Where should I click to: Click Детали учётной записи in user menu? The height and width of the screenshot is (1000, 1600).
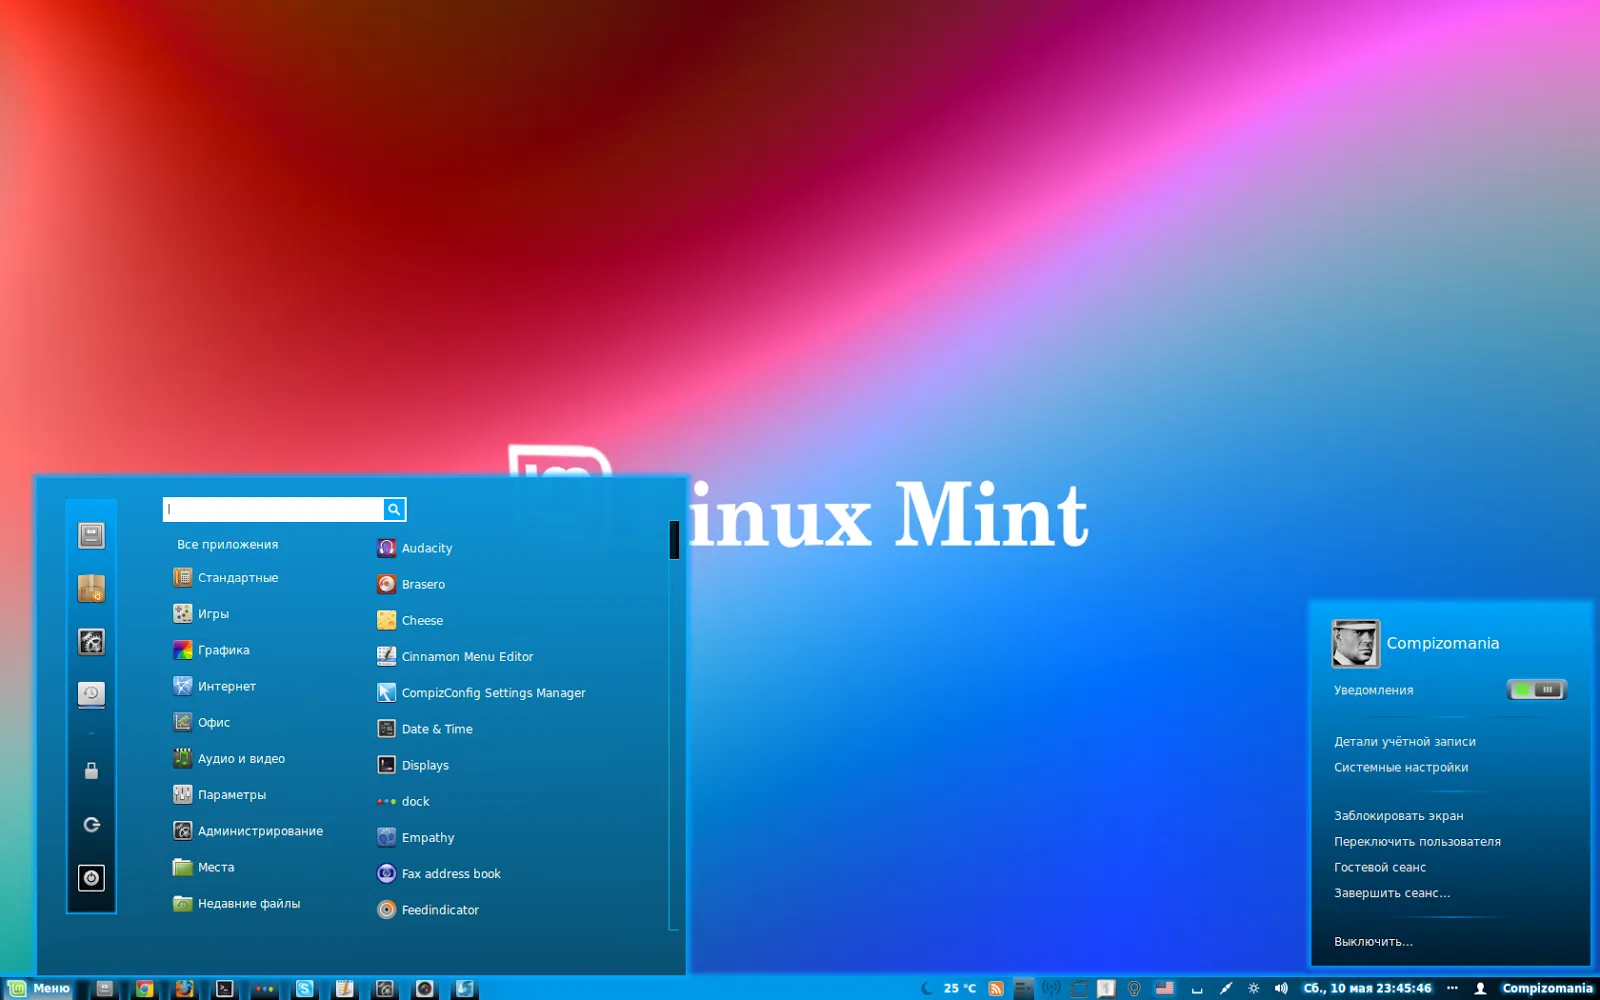(x=1404, y=741)
